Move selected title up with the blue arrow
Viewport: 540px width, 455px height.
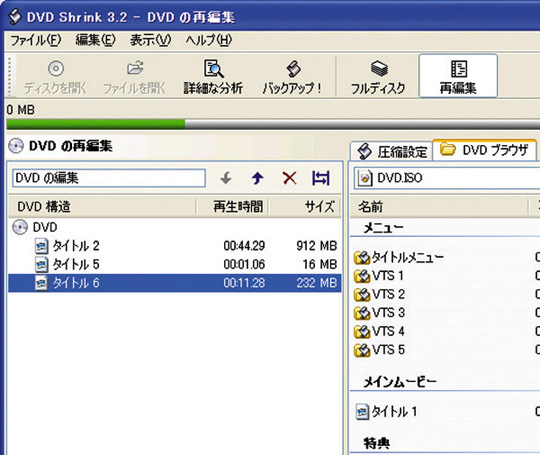click(x=257, y=178)
